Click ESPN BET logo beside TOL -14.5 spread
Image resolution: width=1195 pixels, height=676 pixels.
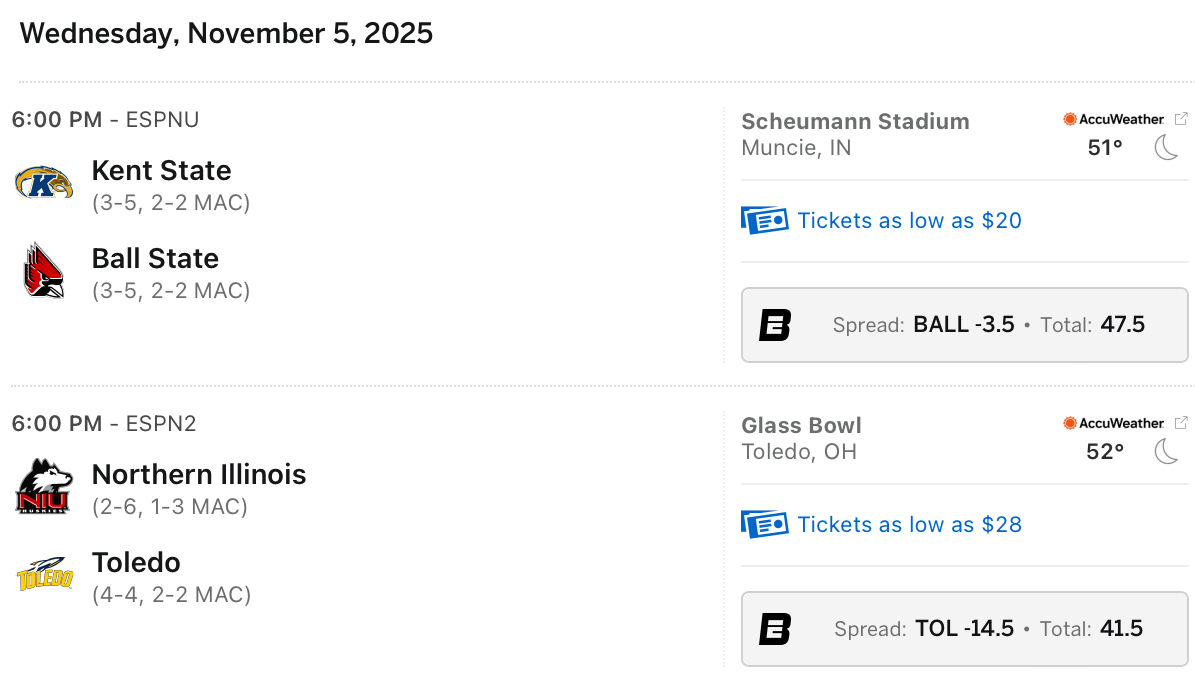pos(775,629)
